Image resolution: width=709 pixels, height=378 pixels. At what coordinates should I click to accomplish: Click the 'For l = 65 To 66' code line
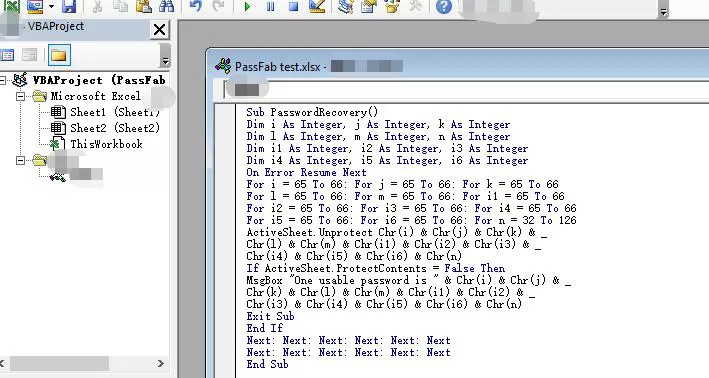click(405, 196)
